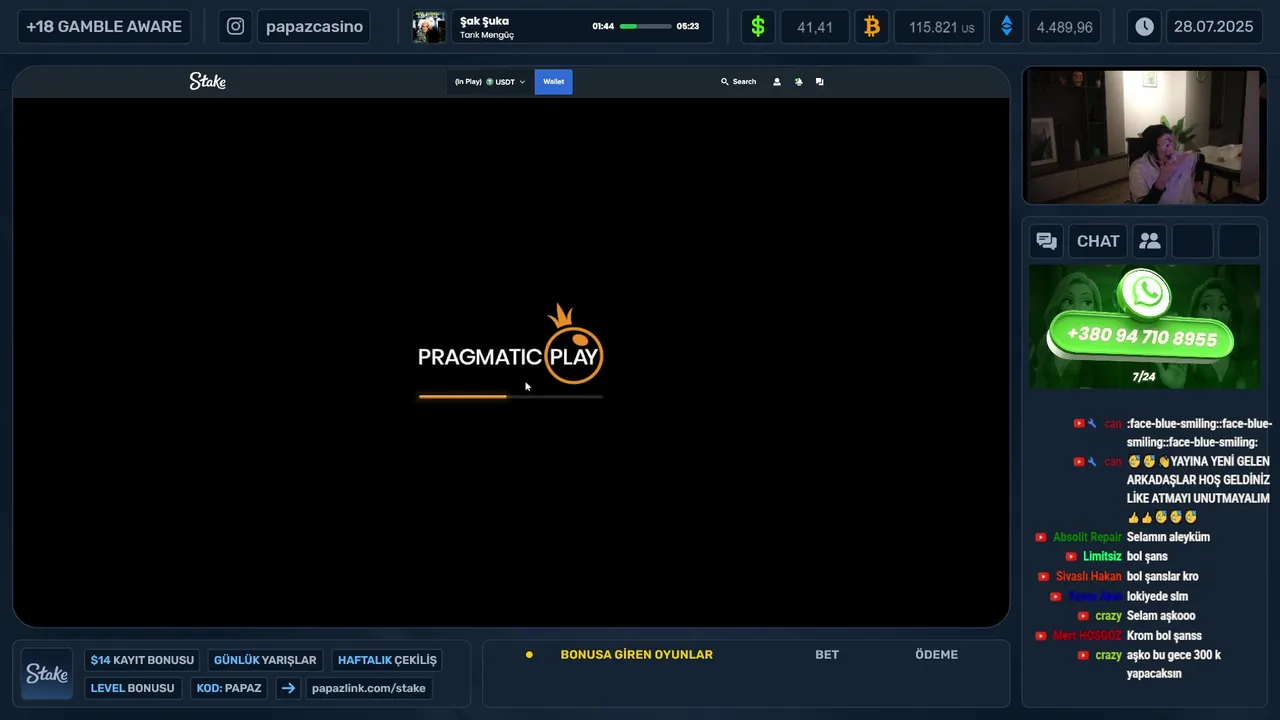Click the 'Tarık Mengüç' artist name
1280x720 pixels.
click(487, 35)
